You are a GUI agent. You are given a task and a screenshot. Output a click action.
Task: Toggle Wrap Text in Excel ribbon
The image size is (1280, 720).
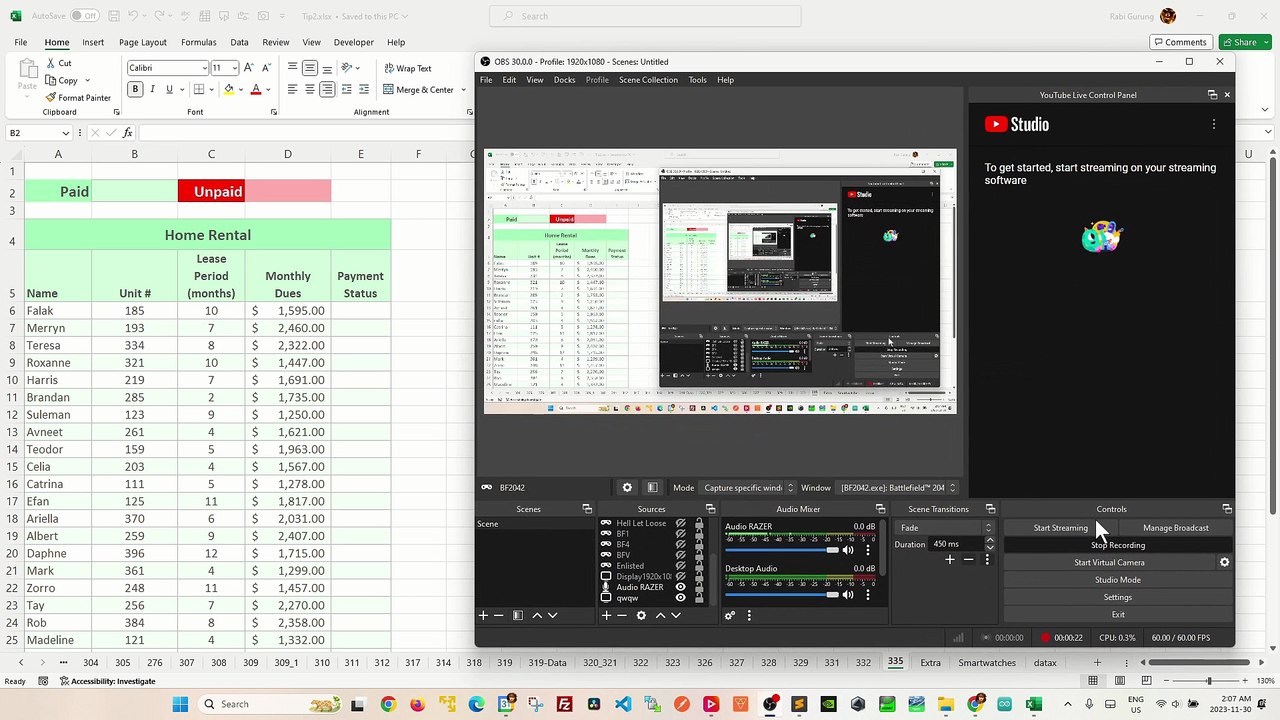(407, 68)
